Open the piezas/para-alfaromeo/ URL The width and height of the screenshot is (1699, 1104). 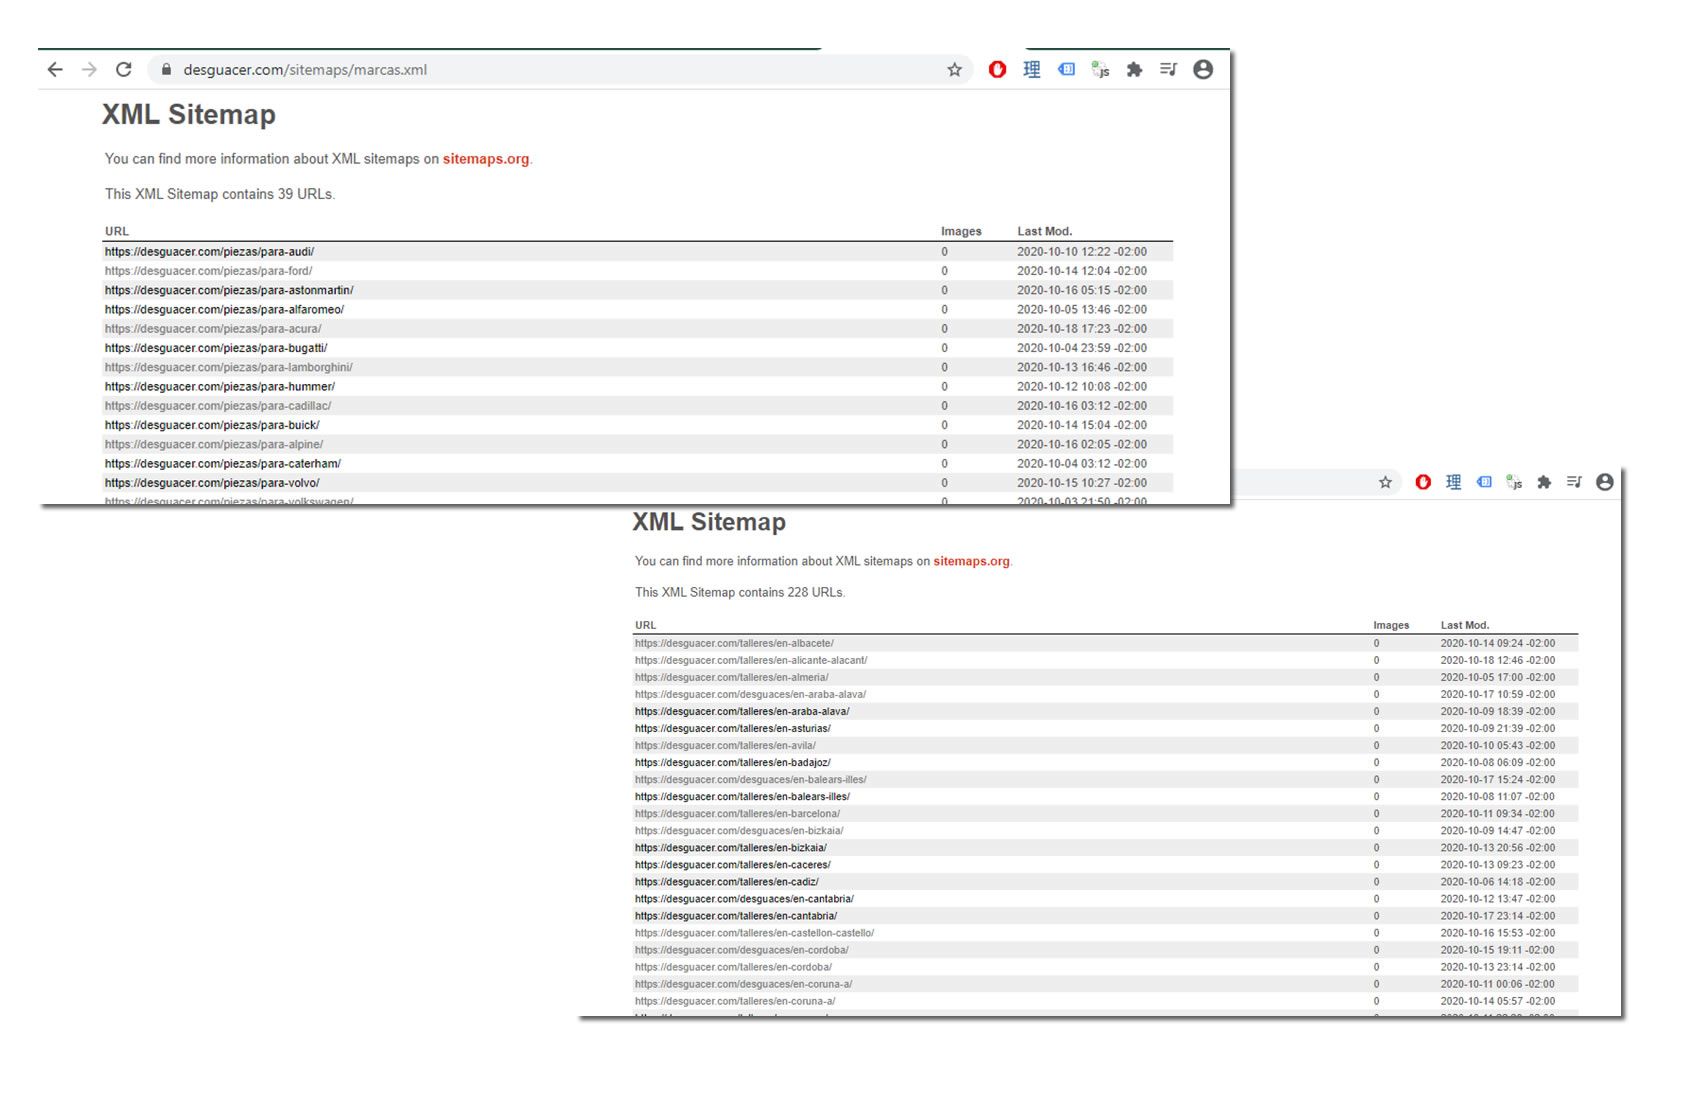pos(224,310)
